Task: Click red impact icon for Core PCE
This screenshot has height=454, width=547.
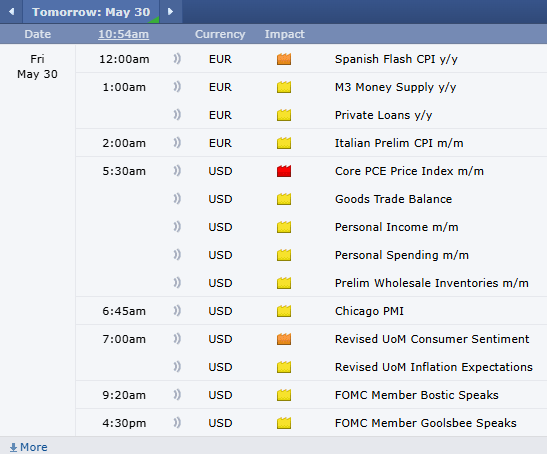Action: tap(284, 171)
